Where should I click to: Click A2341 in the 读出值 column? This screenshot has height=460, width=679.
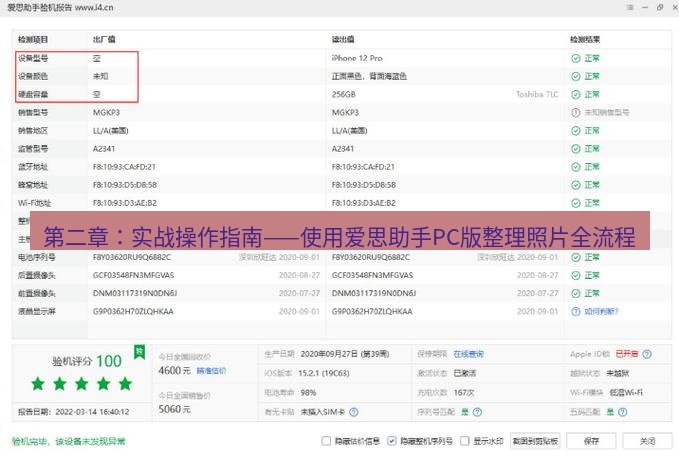343,149
